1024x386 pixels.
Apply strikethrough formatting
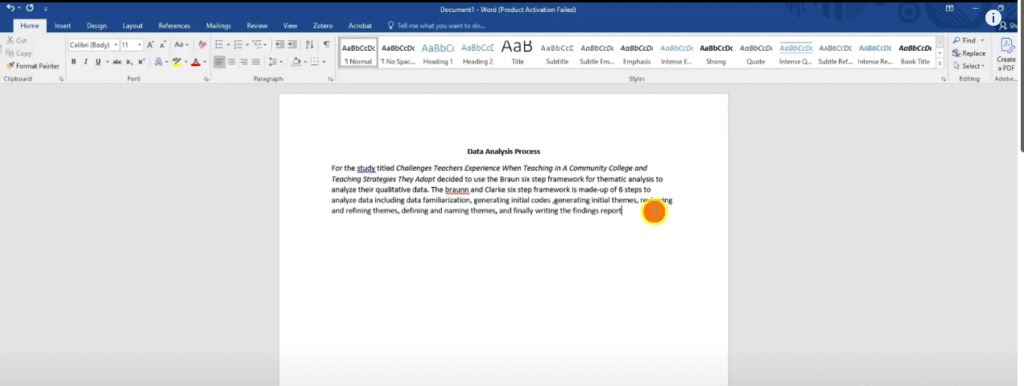click(117, 62)
